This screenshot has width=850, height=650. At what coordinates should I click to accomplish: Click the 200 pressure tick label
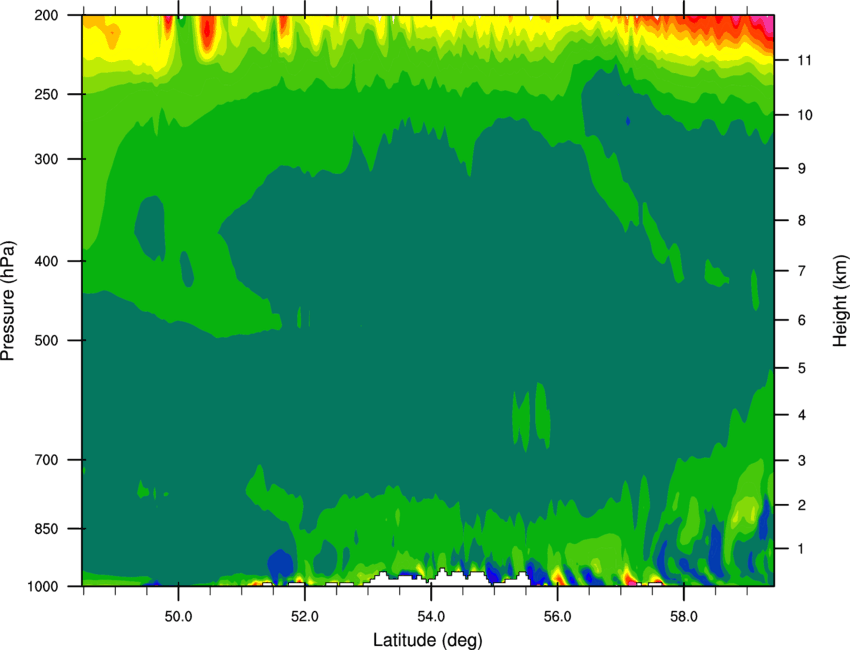point(46,16)
